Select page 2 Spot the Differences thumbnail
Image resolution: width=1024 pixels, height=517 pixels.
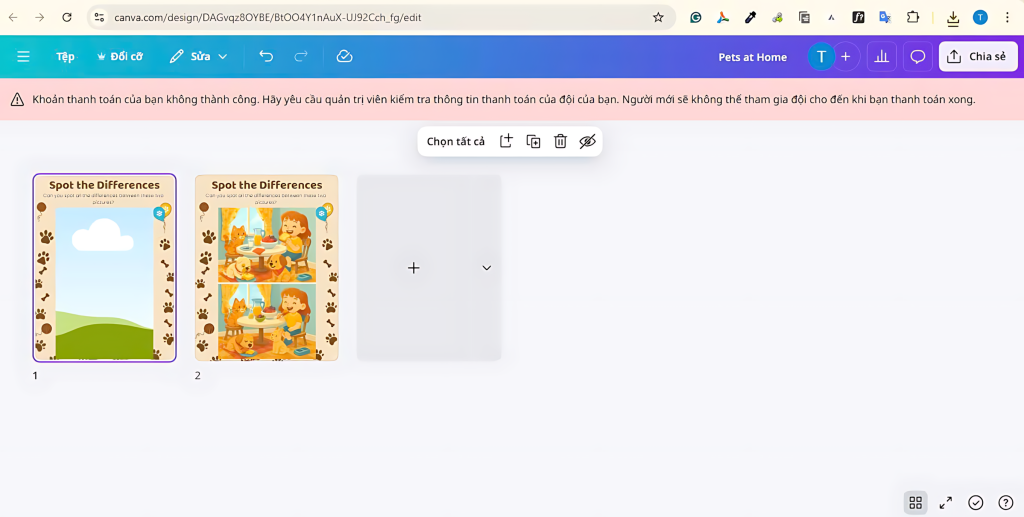[x=266, y=268]
